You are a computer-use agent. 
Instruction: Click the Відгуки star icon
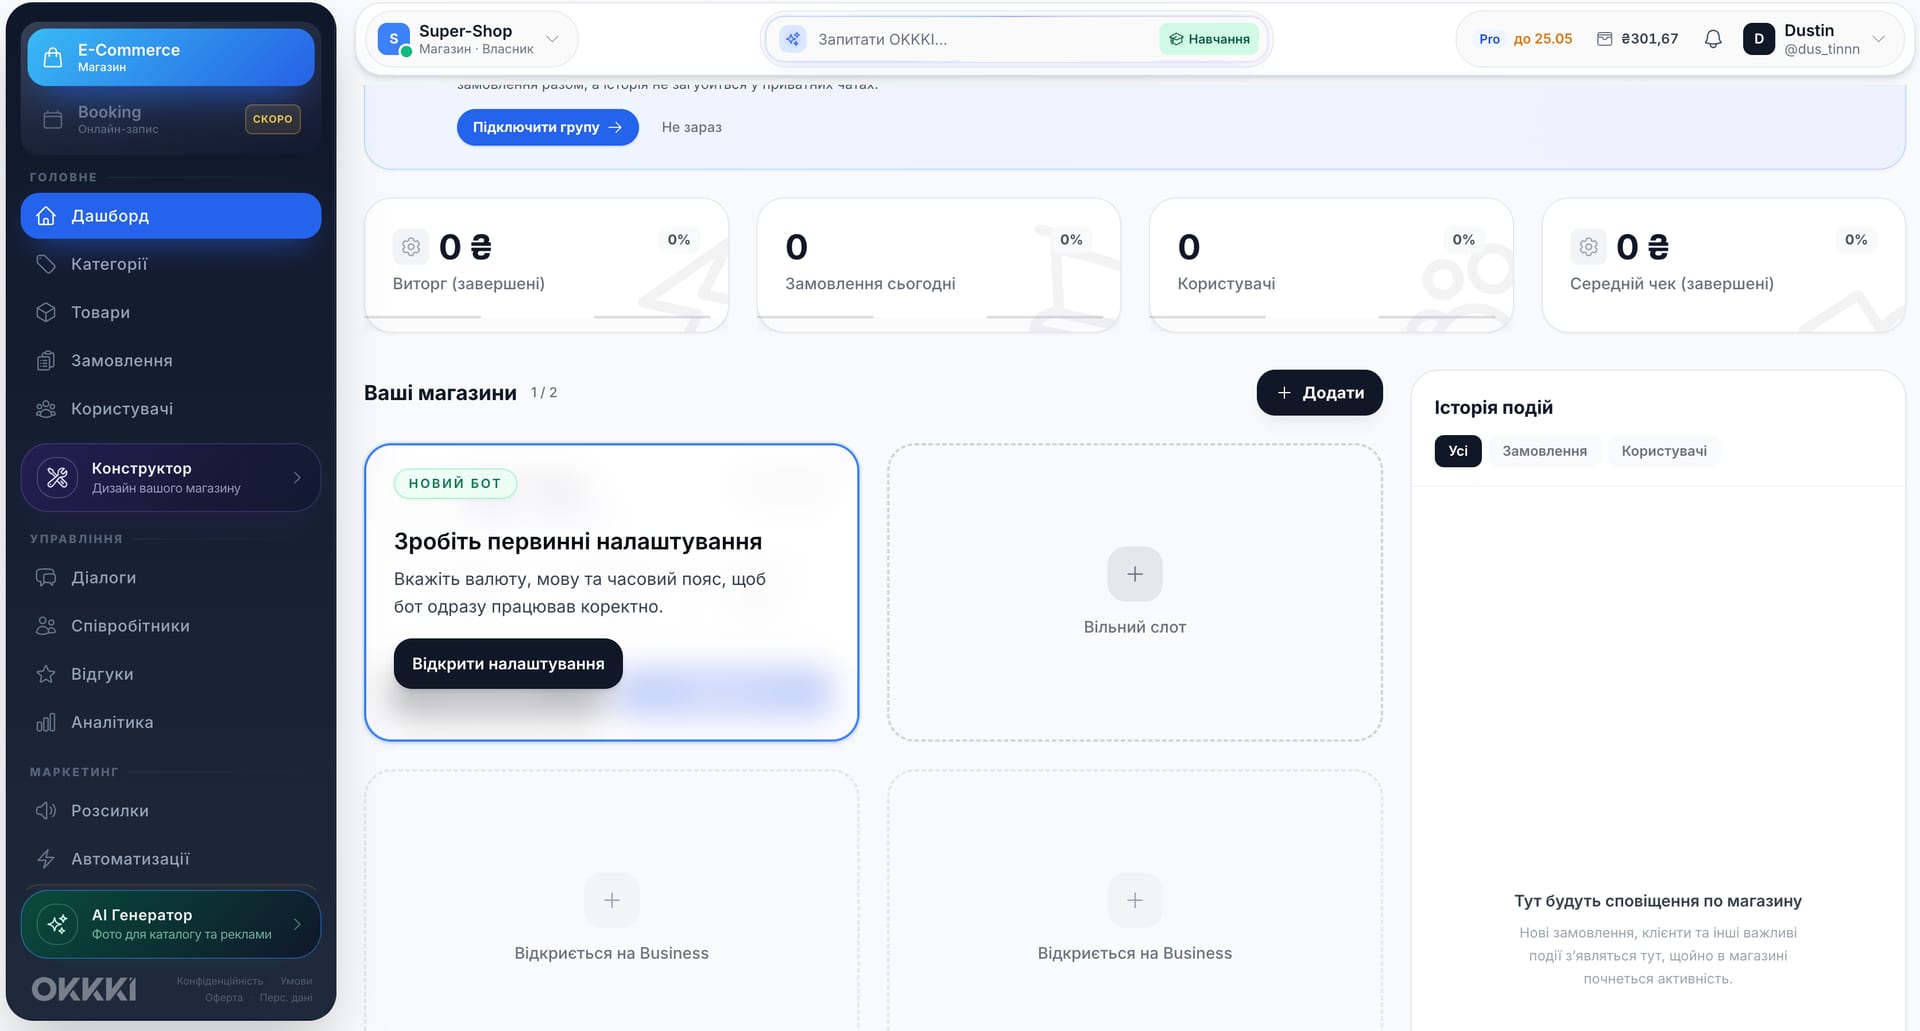point(46,674)
